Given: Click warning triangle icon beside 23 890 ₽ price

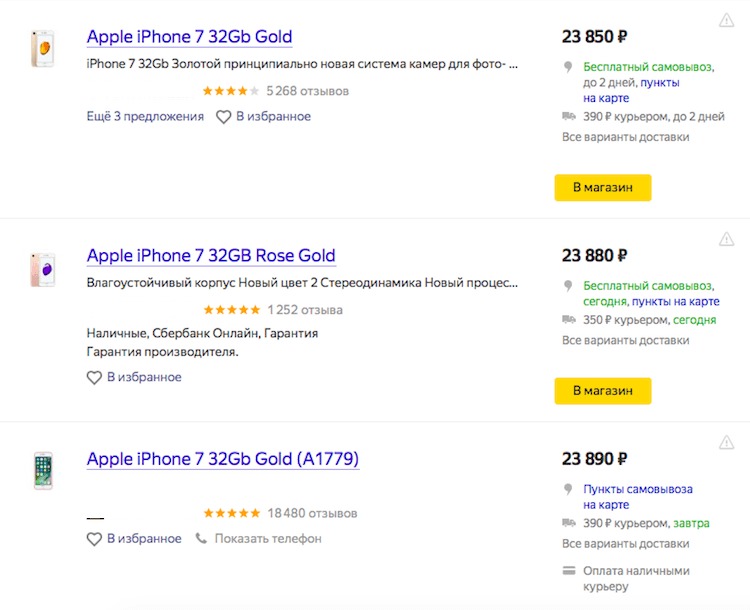Looking at the screenshot, I should pyautogui.click(x=726, y=443).
